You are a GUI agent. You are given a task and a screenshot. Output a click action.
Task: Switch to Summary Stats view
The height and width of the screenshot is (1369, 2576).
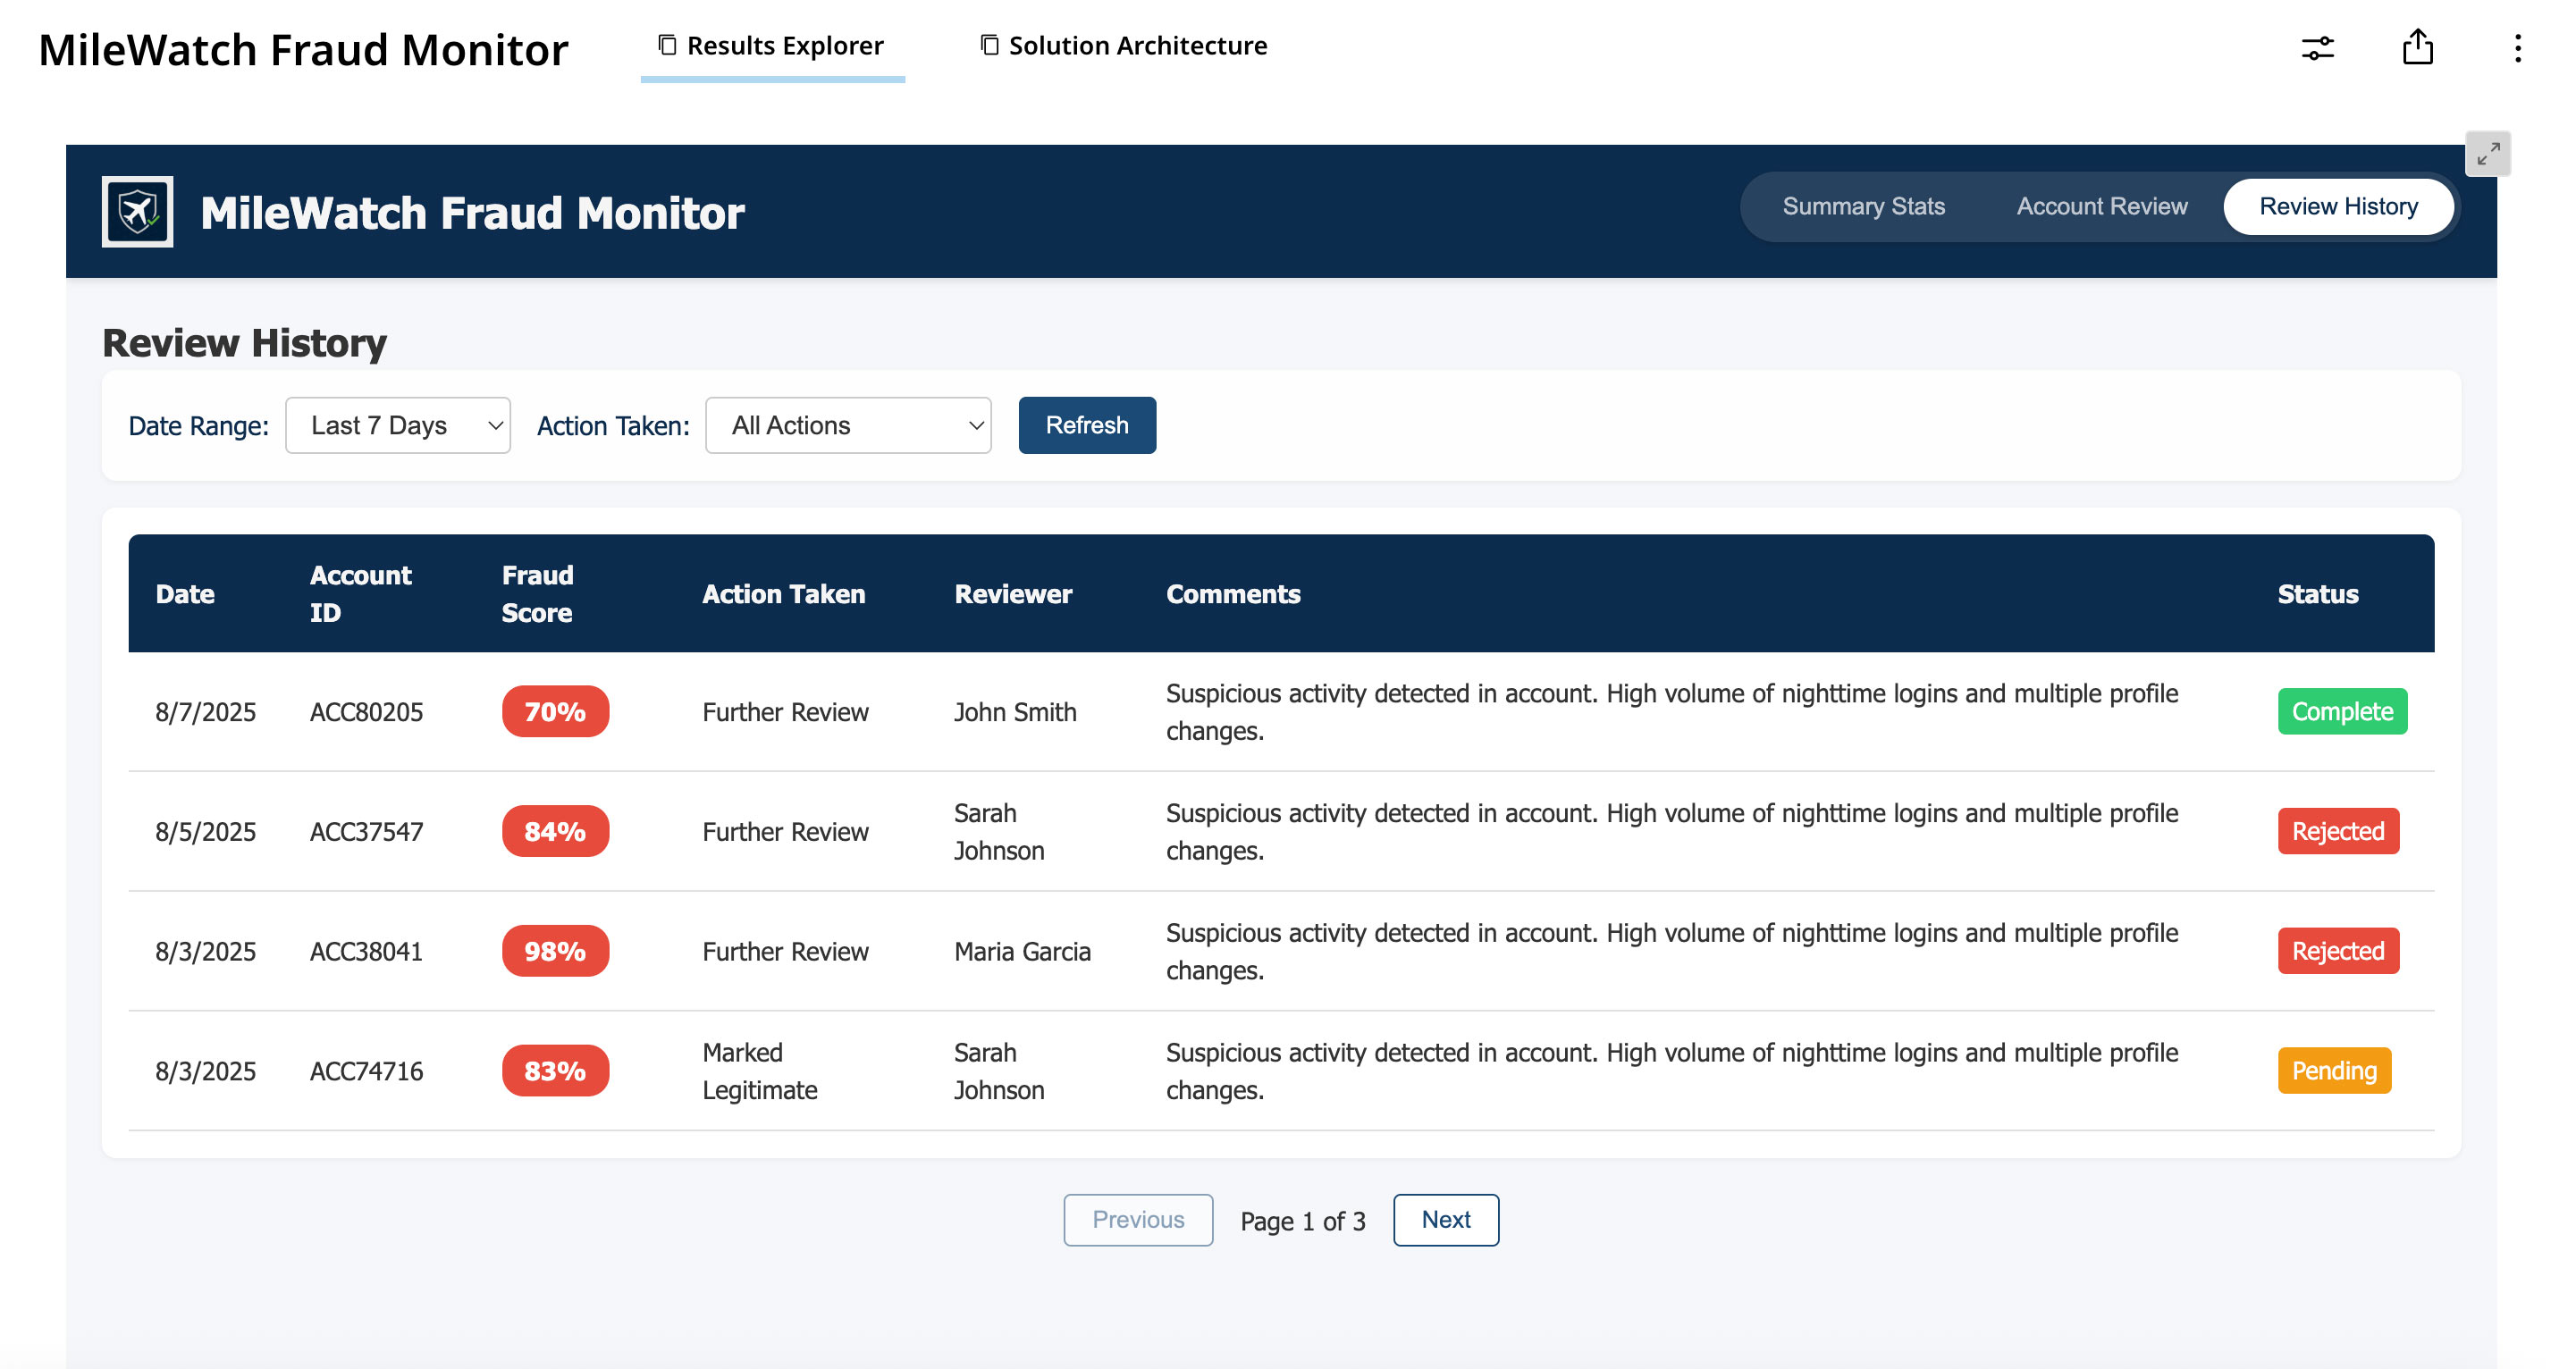tap(1863, 206)
